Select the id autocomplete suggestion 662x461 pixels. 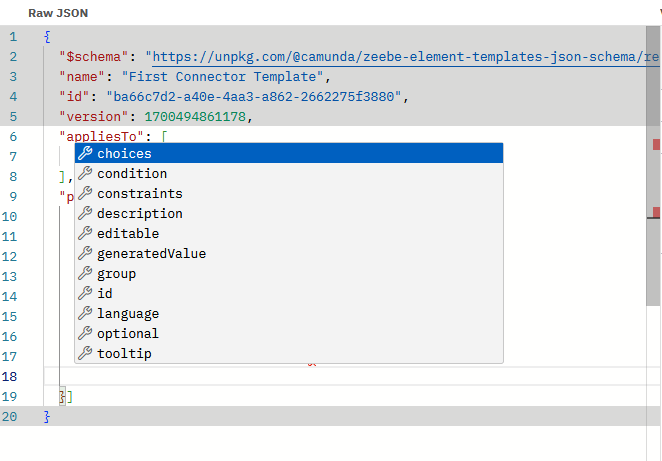click(105, 293)
